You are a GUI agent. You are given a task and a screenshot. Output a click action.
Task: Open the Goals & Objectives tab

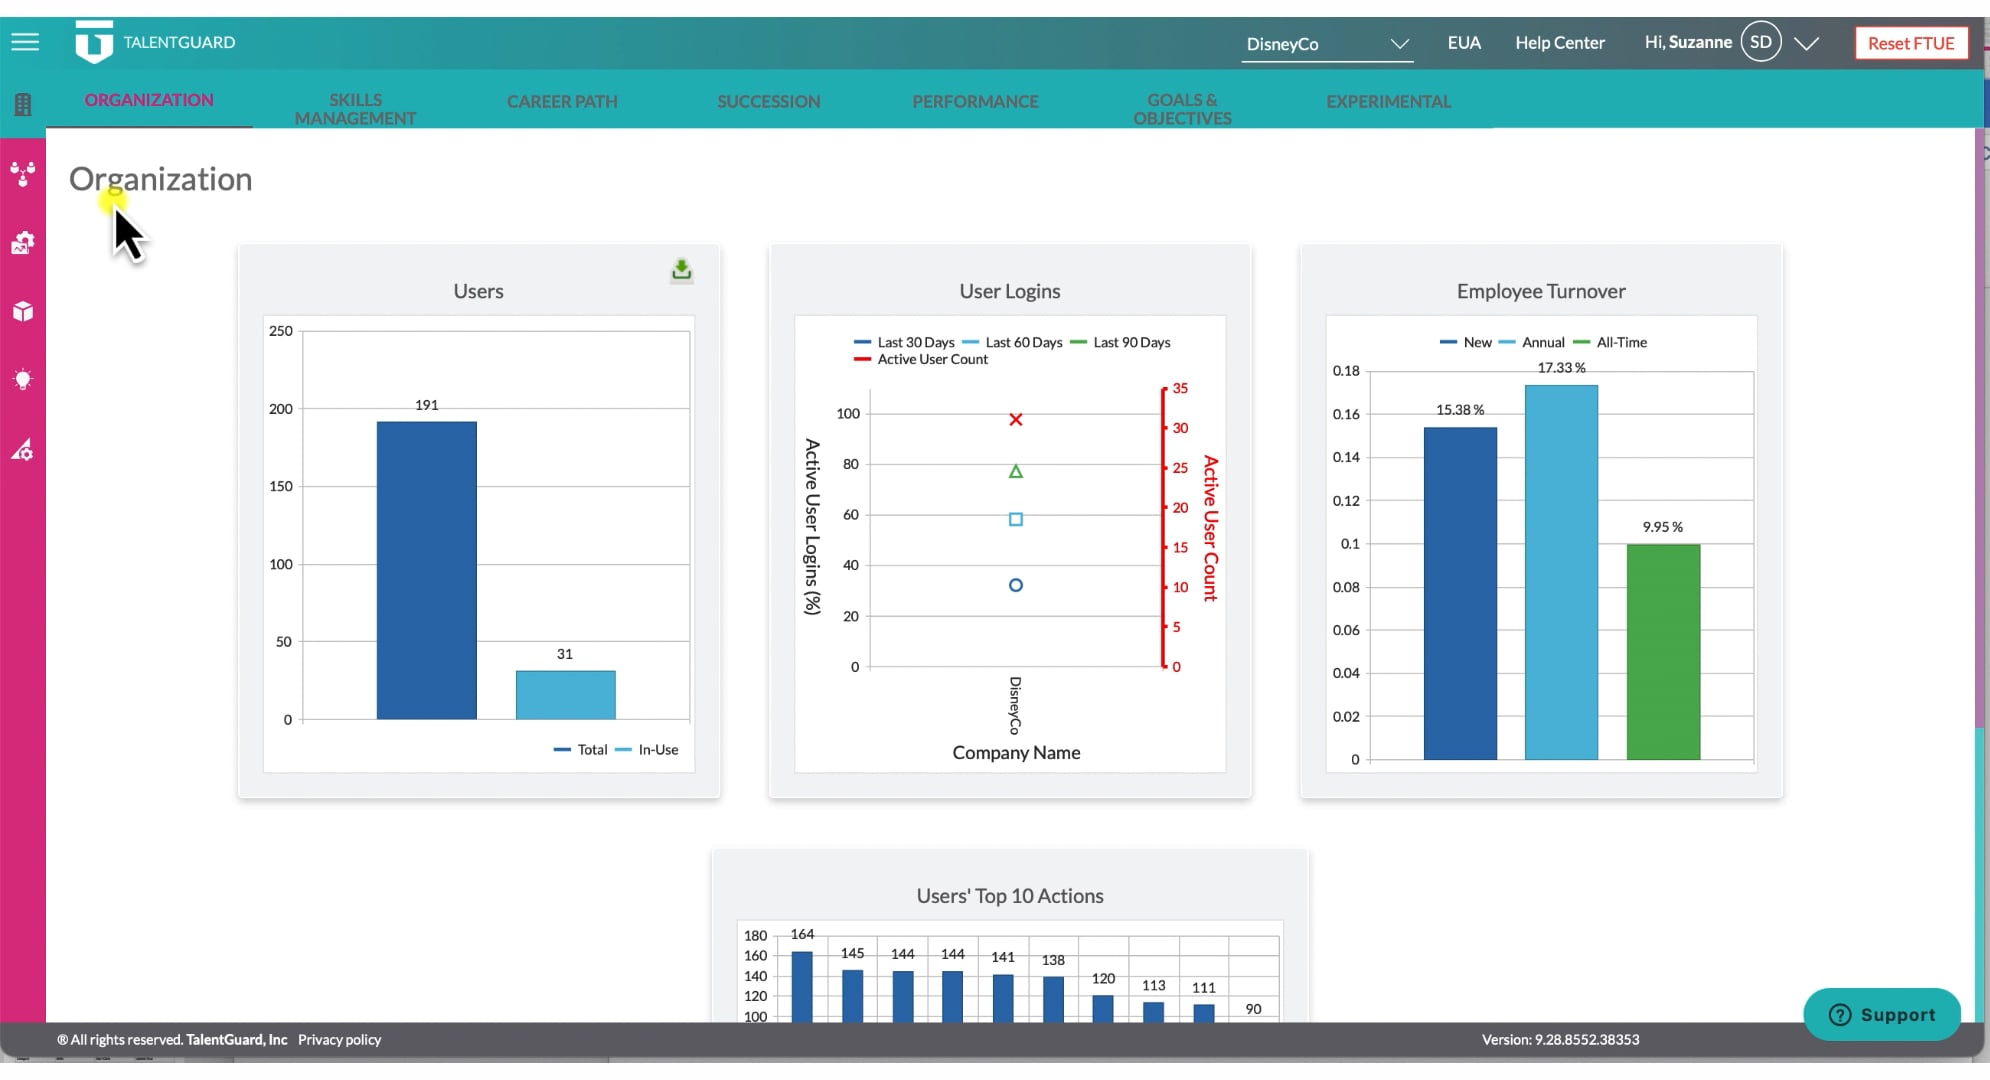tap(1182, 109)
